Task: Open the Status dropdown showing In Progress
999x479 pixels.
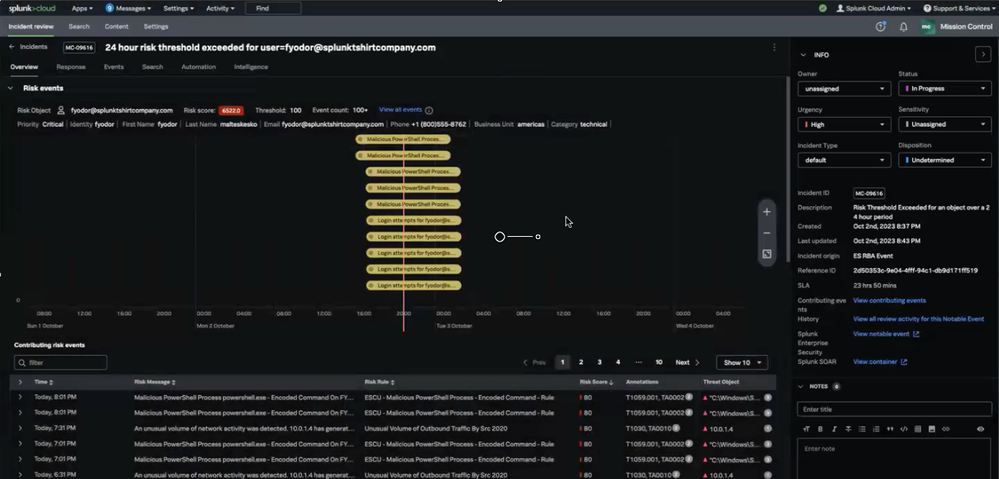Action: [944, 89]
